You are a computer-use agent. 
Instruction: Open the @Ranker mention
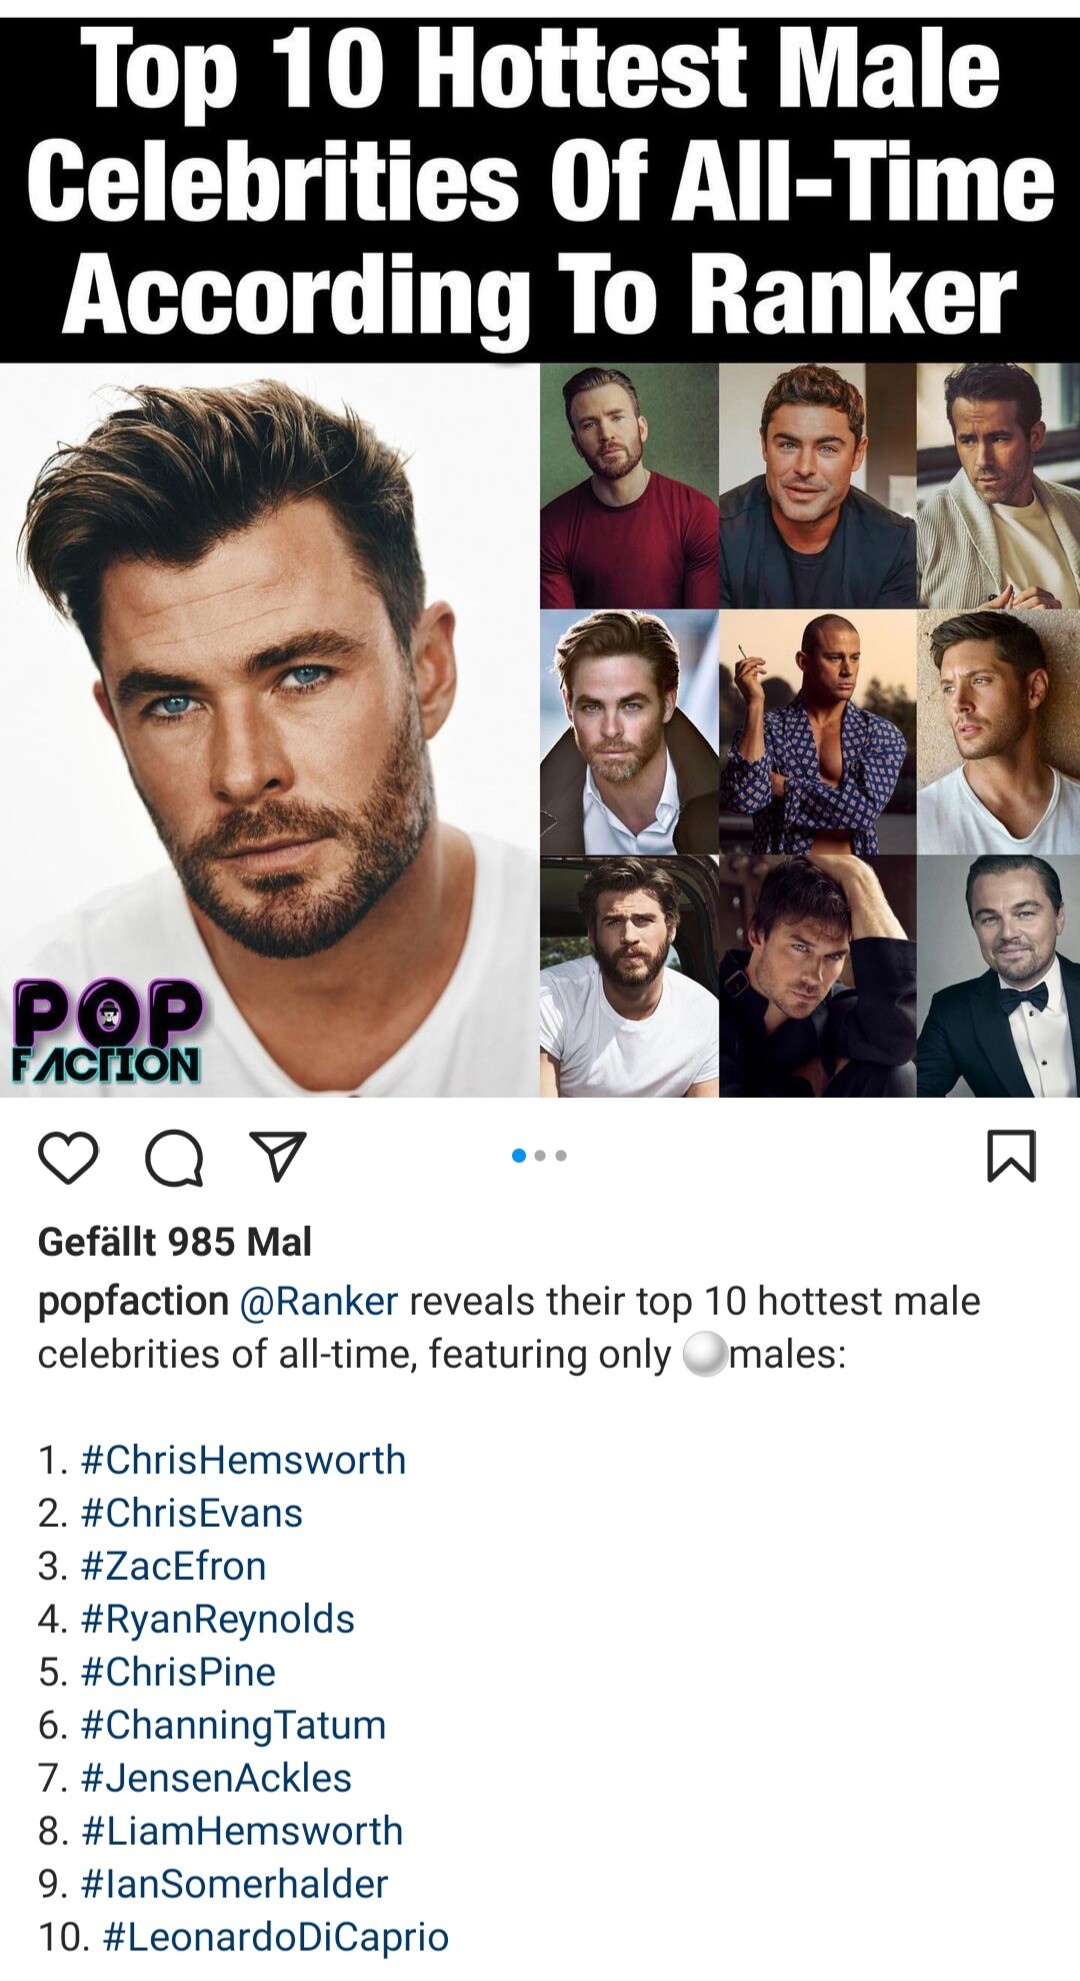tap(319, 1302)
